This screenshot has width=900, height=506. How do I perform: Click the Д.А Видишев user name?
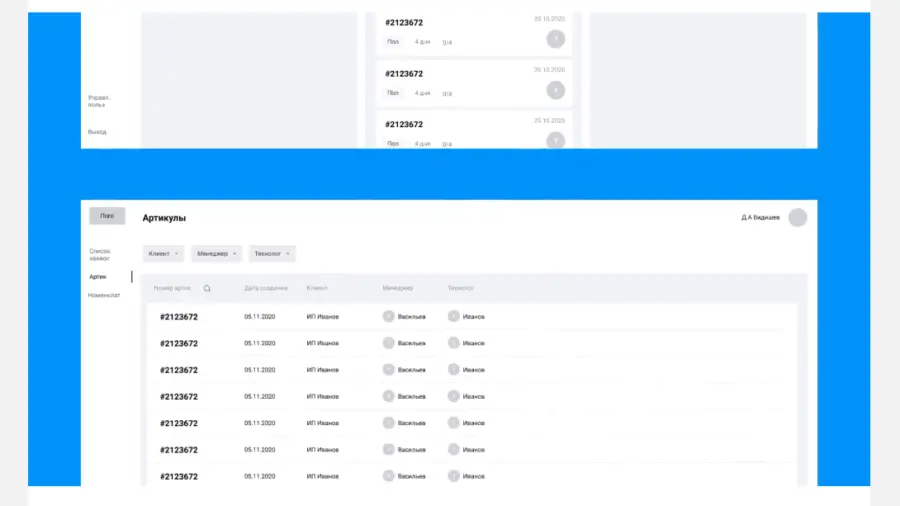[760, 217]
